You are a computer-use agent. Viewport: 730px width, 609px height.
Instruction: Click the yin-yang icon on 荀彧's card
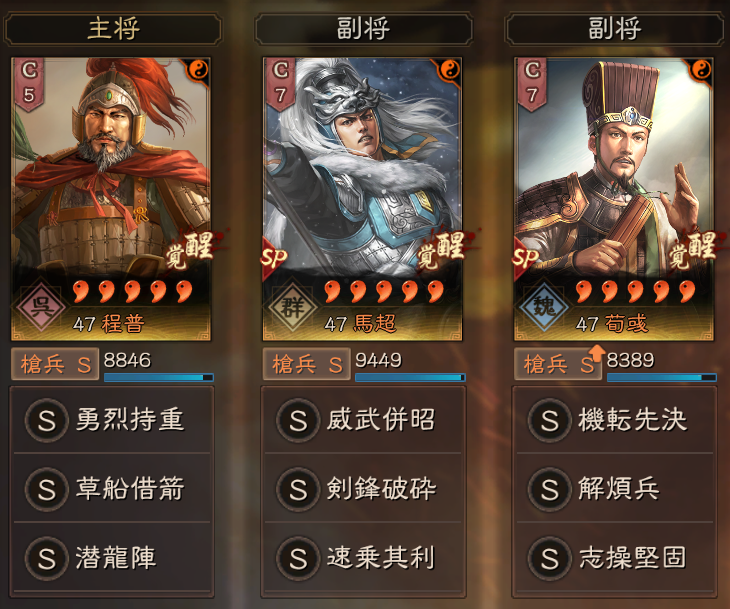701,70
